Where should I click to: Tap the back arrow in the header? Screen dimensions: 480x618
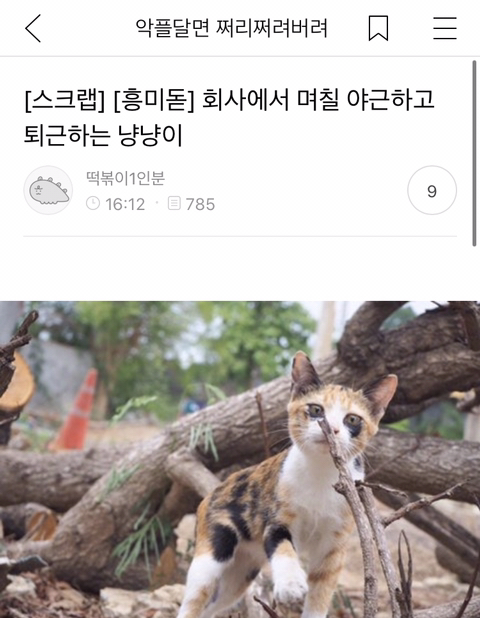tap(33, 28)
